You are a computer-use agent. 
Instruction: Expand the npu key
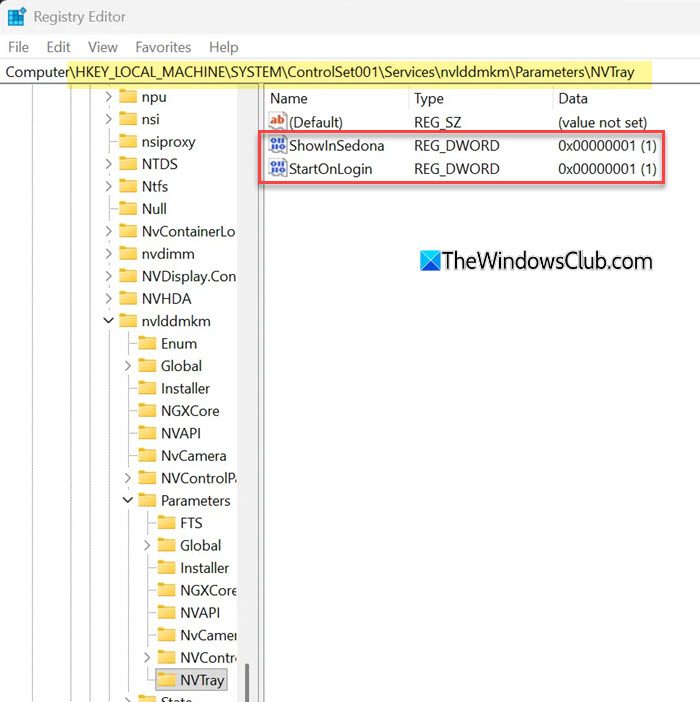point(108,97)
